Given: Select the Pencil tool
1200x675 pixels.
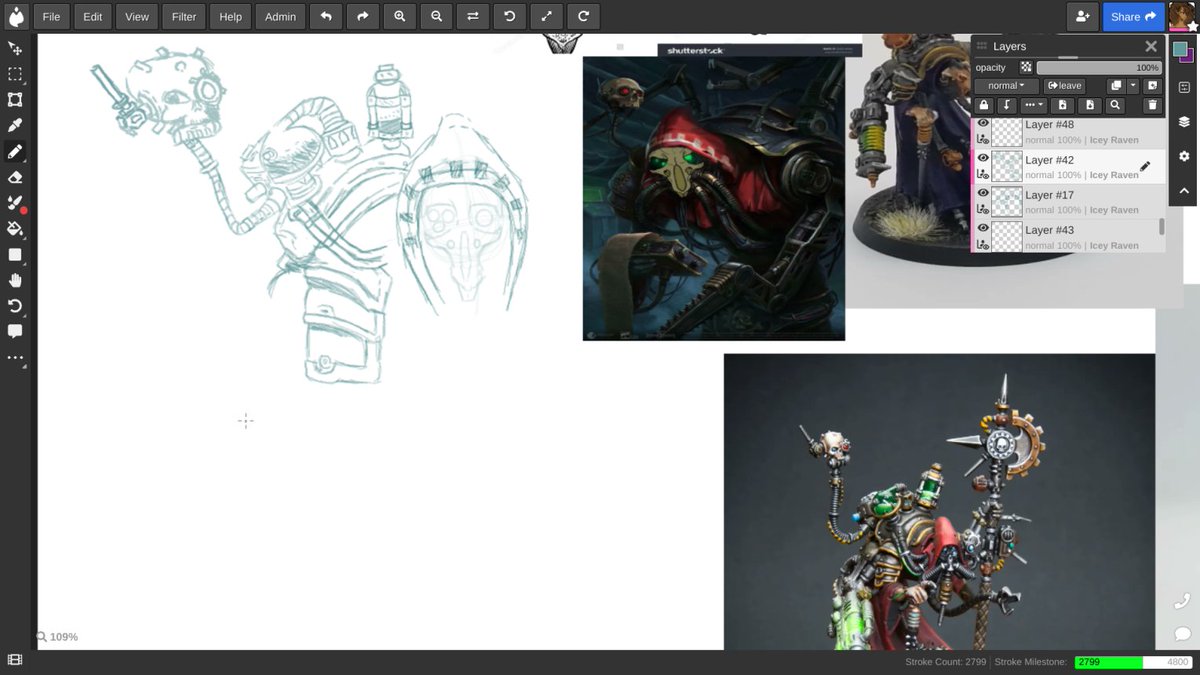Looking at the screenshot, I should pyautogui.click(x=15, y=152).
